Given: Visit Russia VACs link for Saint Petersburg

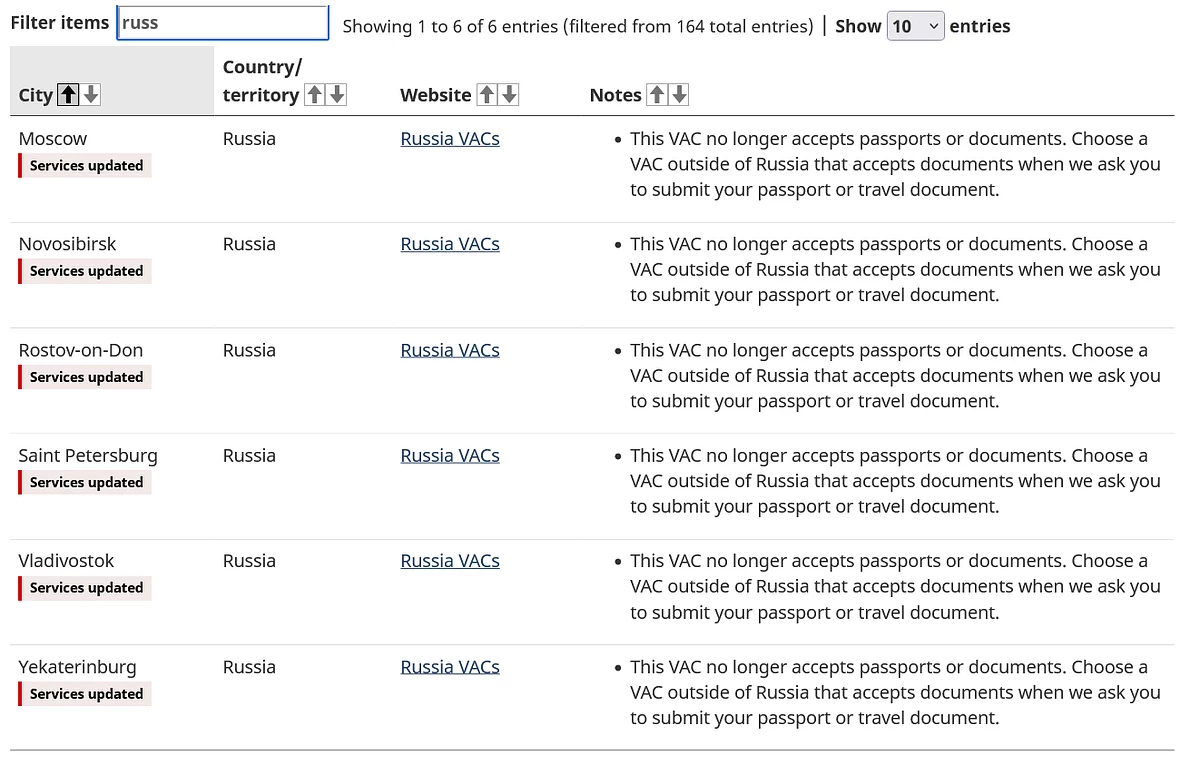Looking at the screenshot, I should tap(450, 455).
